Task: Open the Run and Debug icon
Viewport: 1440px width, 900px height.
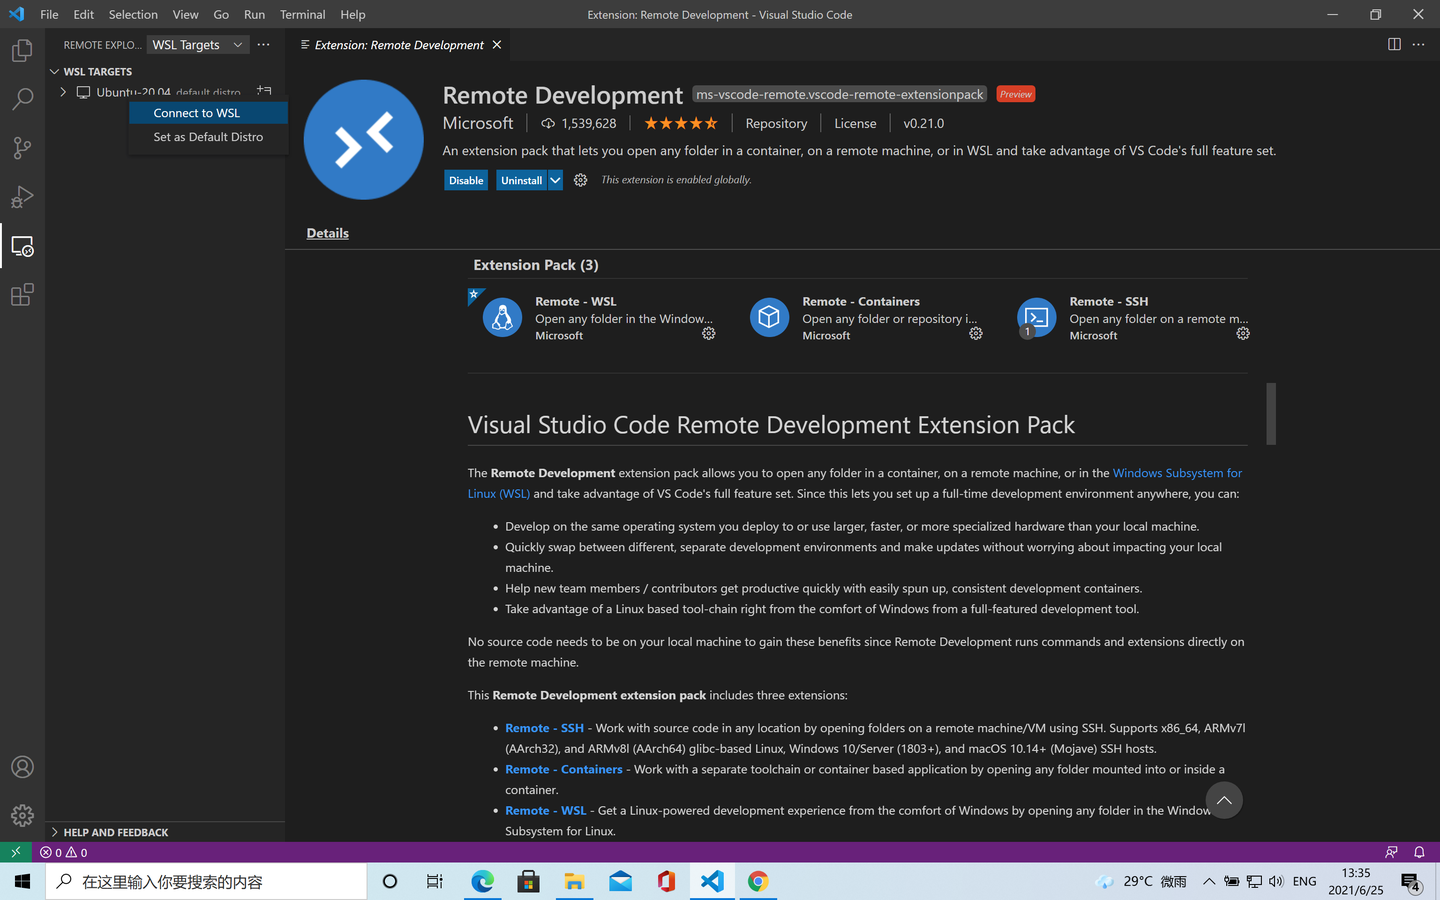Action: coord(22,196)
